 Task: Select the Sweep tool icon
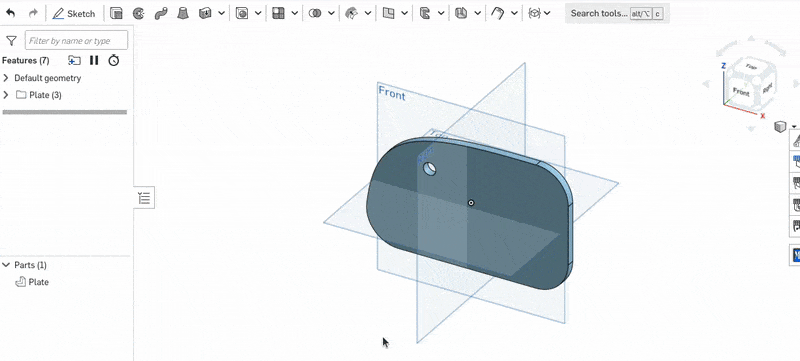pyautogui.click(x=161, y=14)
